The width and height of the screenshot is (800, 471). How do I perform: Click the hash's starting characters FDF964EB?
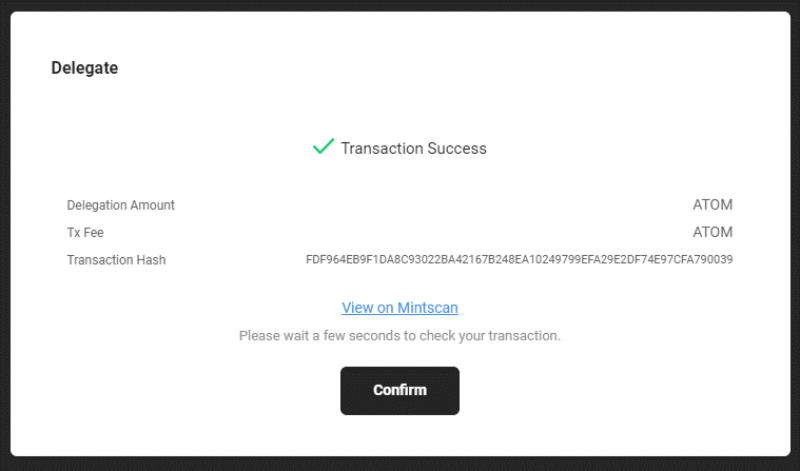click(330, 260)
